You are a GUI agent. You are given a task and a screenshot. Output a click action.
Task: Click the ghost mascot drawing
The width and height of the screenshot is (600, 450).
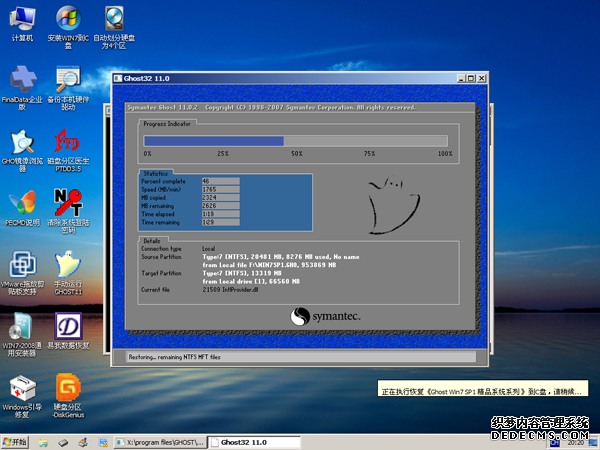coord(393,205)
